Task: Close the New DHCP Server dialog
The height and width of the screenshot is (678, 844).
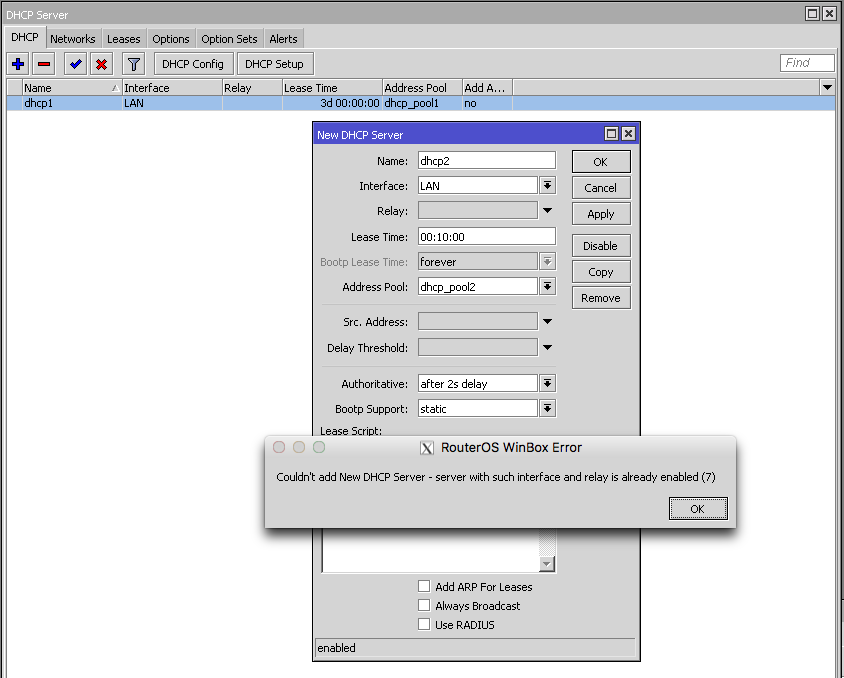Action: (x=628, y=133)
